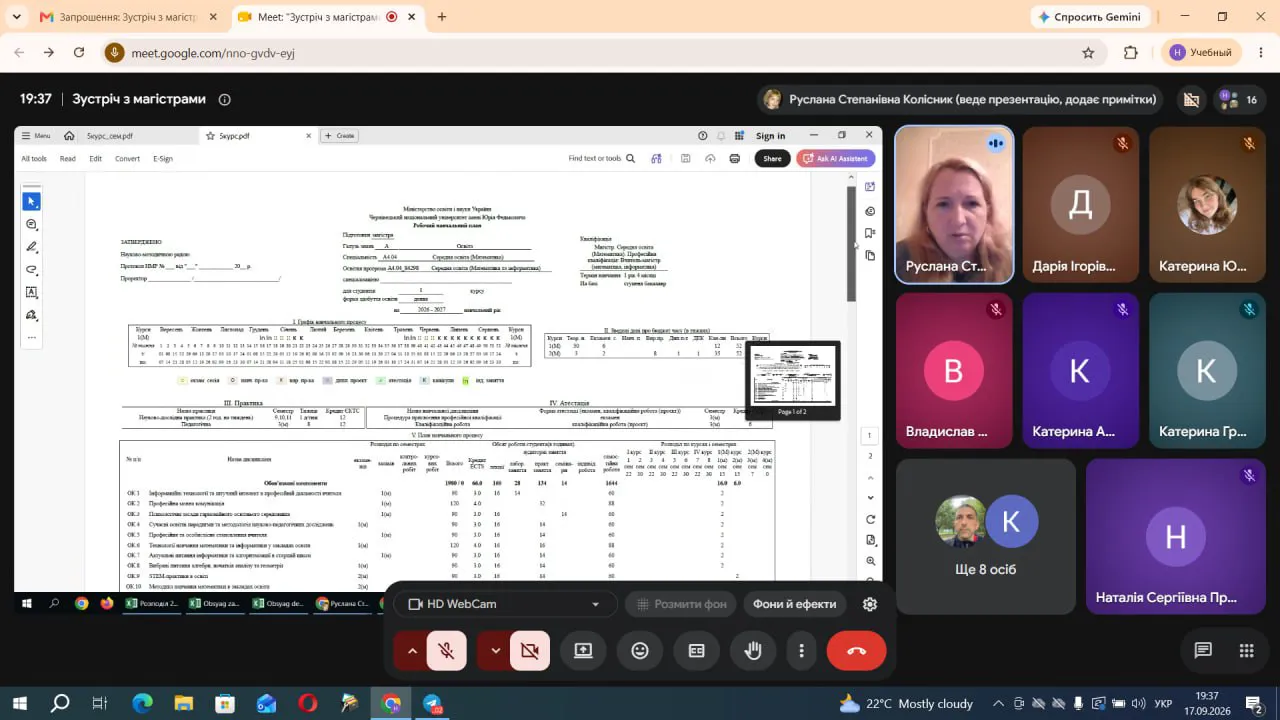
Task: Toggle the muted microphone button
Action: tap(447, 651)
